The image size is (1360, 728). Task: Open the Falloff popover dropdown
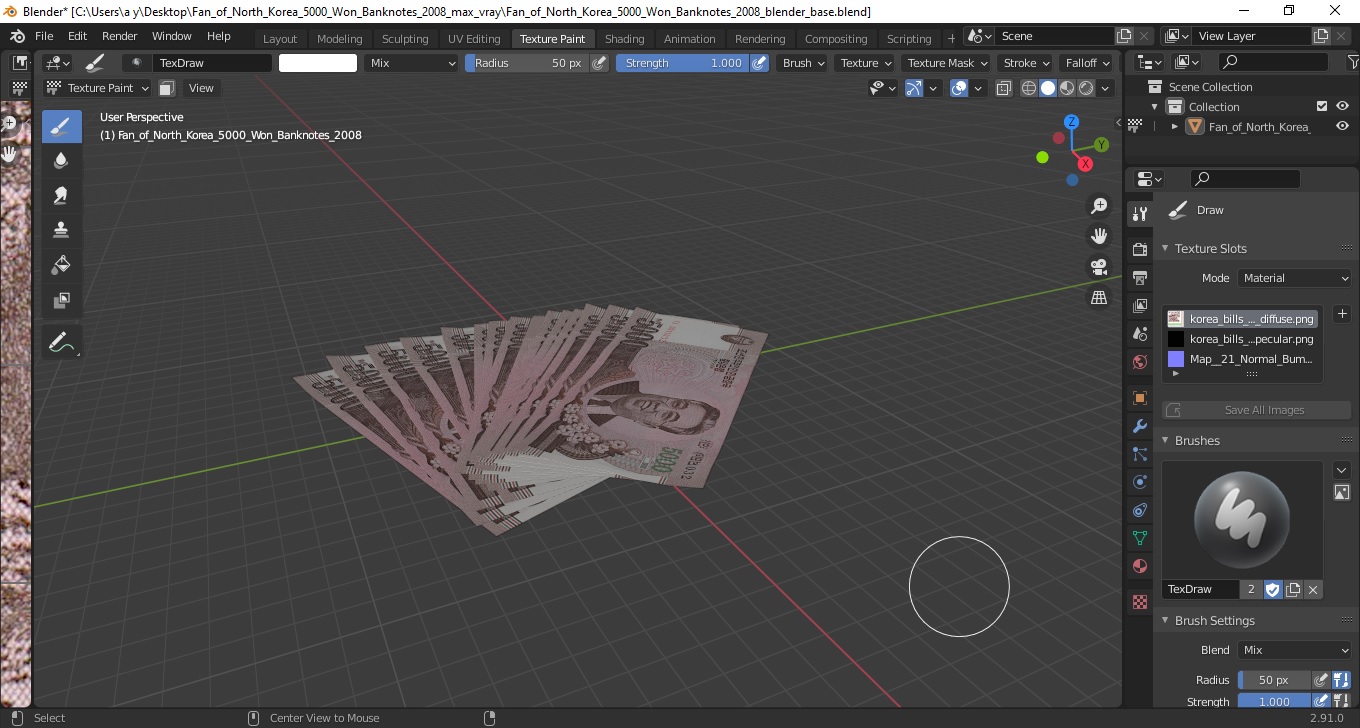[x=1087, y=63]
